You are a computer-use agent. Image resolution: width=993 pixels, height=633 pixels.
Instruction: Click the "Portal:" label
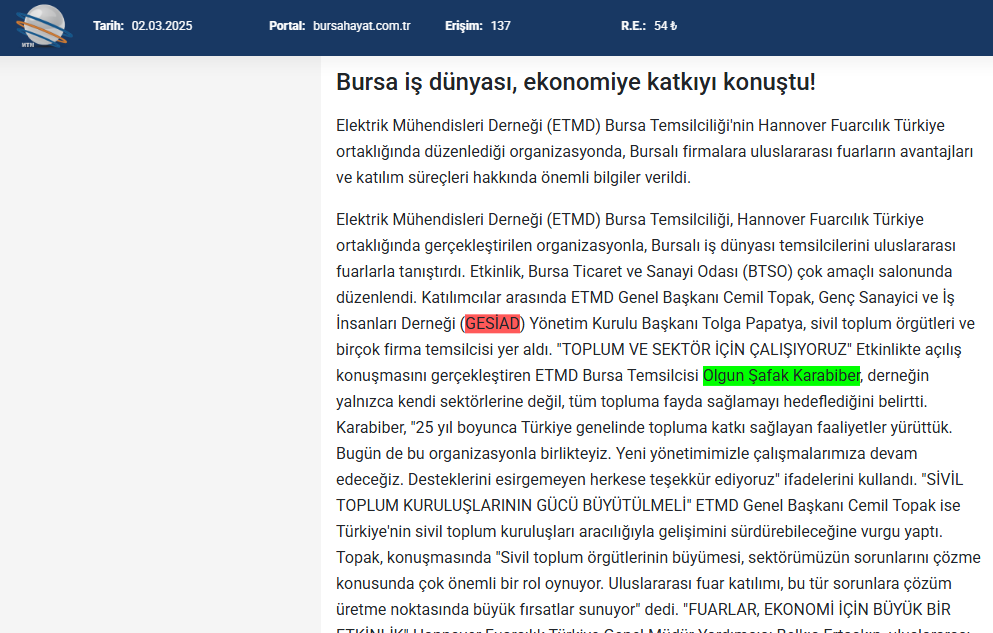pyautogui.click(x=287, y=26)
